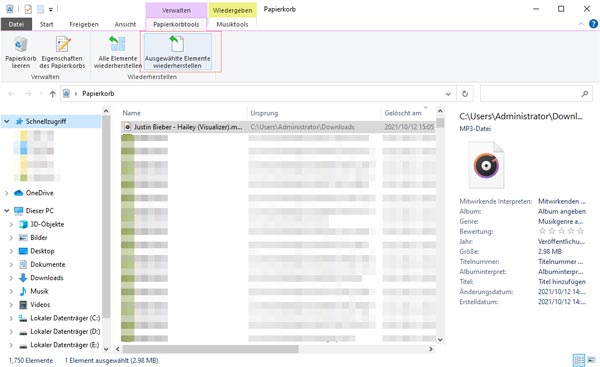Collapse the Dieser PC tree node
Viewport: 600px width, 367px height.
point(7,211)
